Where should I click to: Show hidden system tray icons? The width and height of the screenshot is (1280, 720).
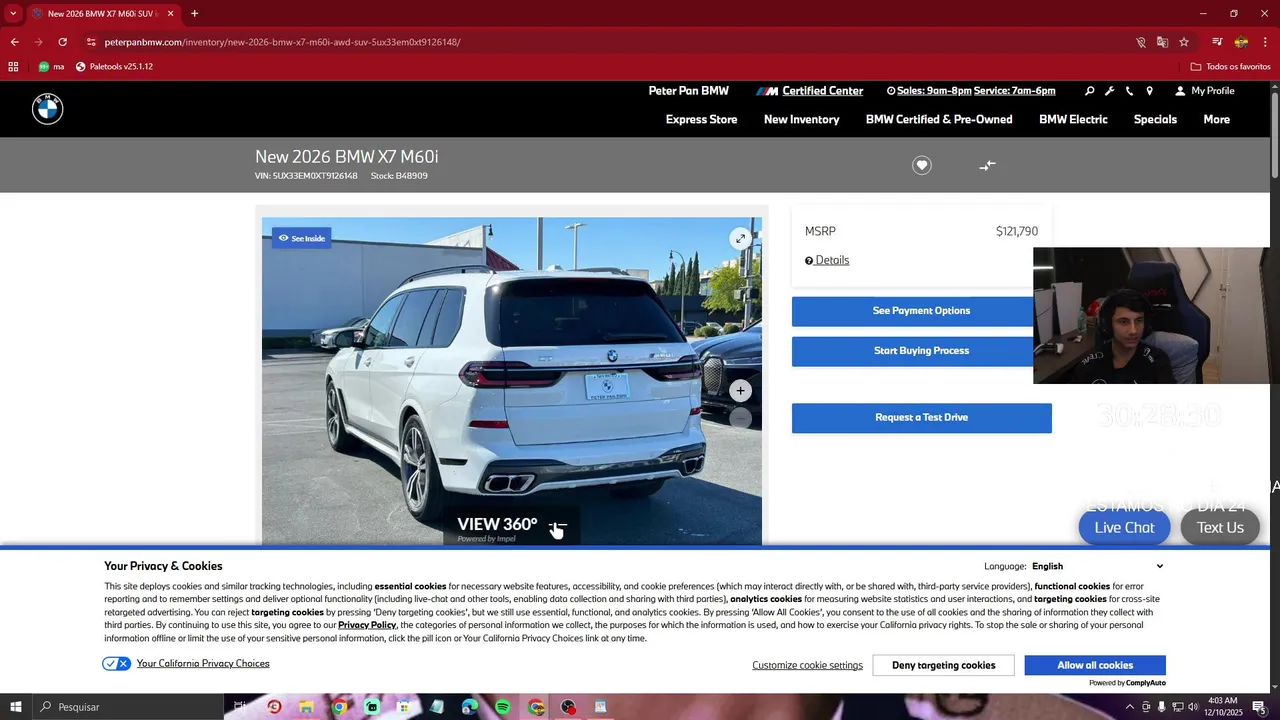1130,707
